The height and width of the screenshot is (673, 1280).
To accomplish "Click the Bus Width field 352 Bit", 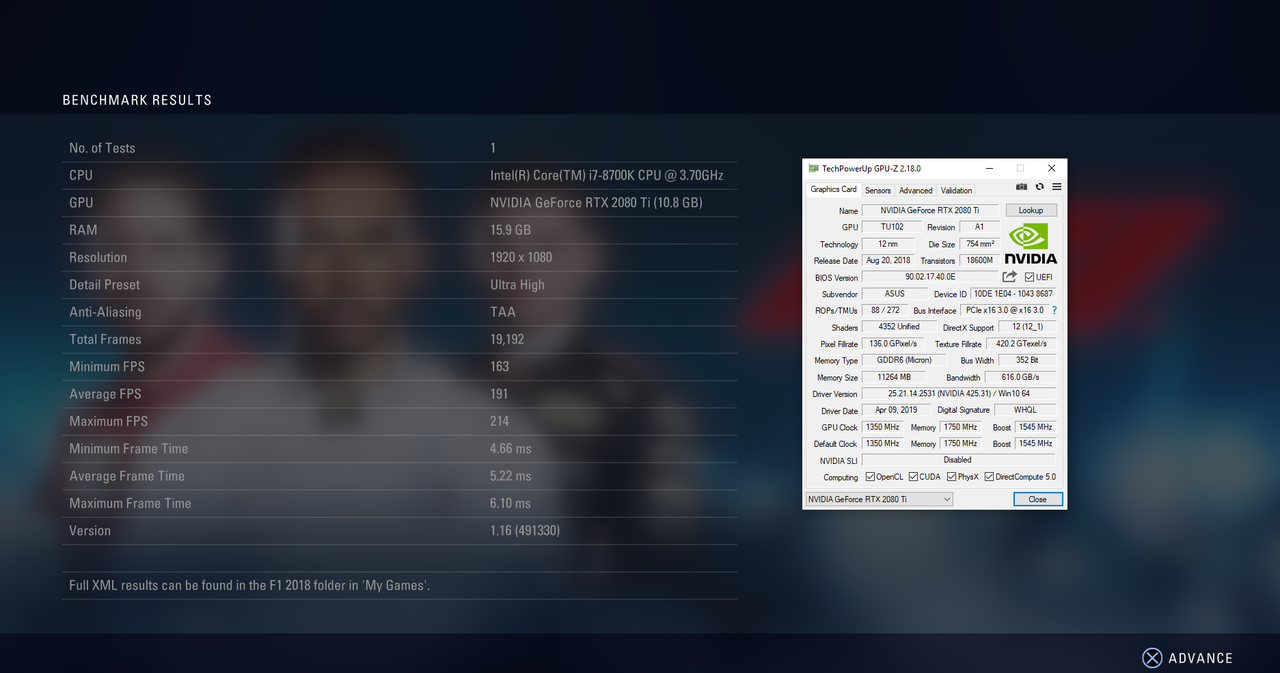I will (x=1027, y=360).
